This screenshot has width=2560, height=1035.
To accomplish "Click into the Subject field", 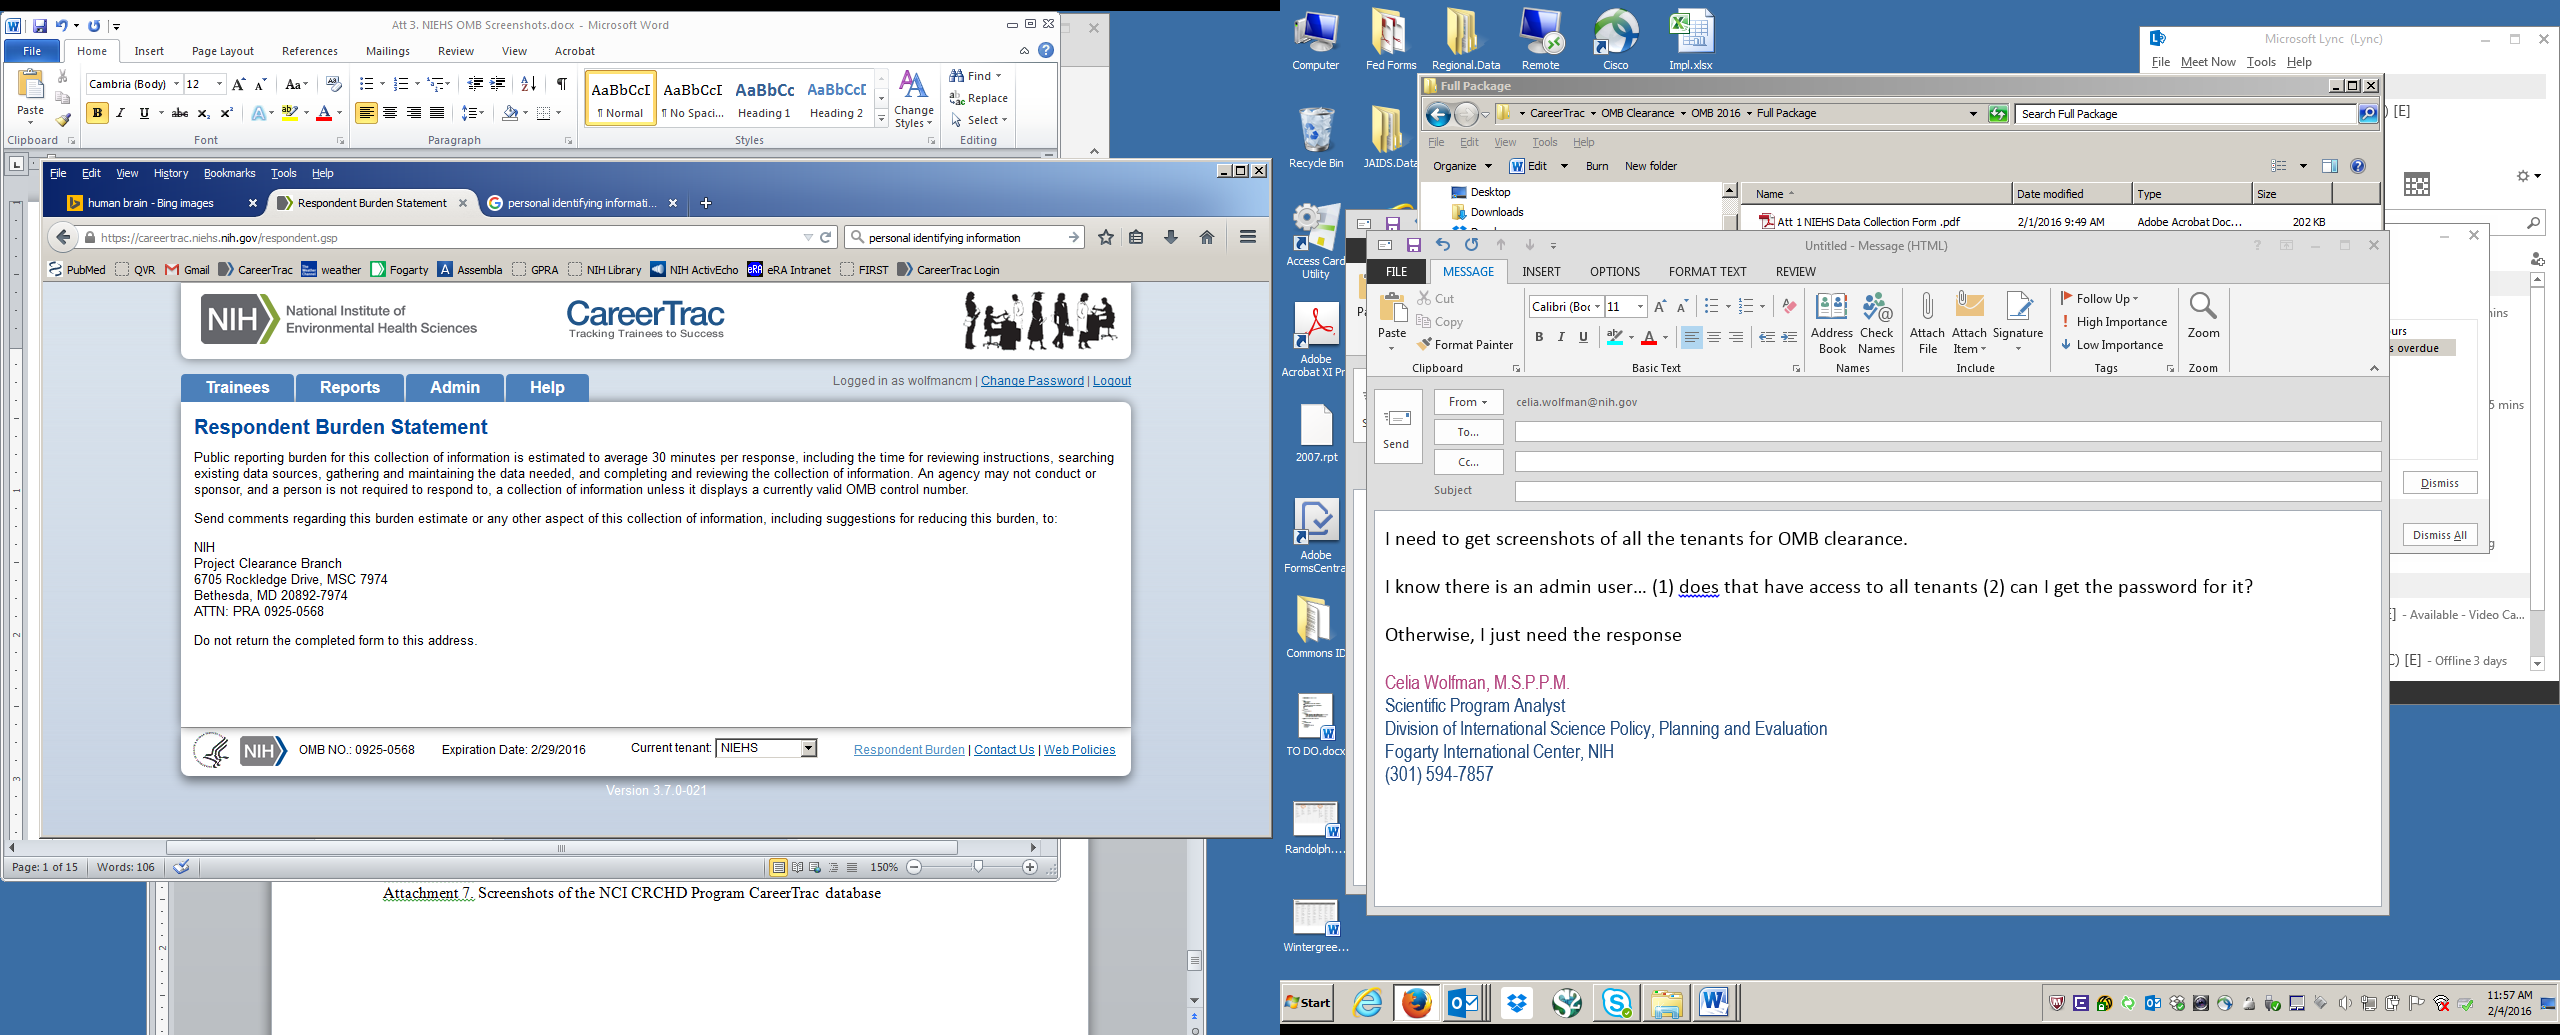I will click(x=1946, y=491).
